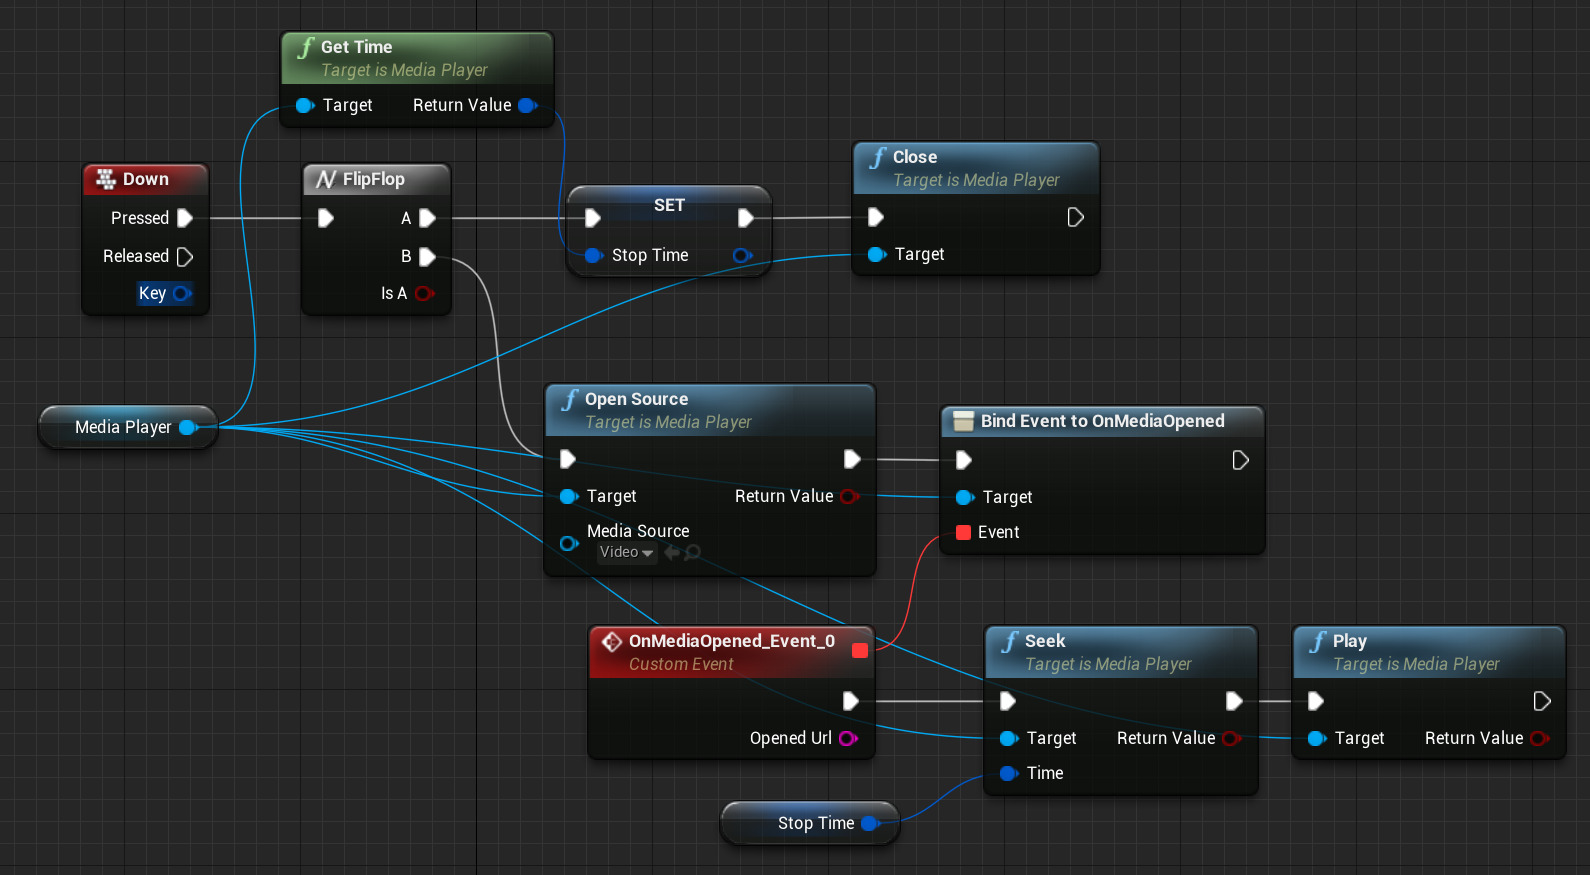Click the Bind Event node icon

point(963,421)
